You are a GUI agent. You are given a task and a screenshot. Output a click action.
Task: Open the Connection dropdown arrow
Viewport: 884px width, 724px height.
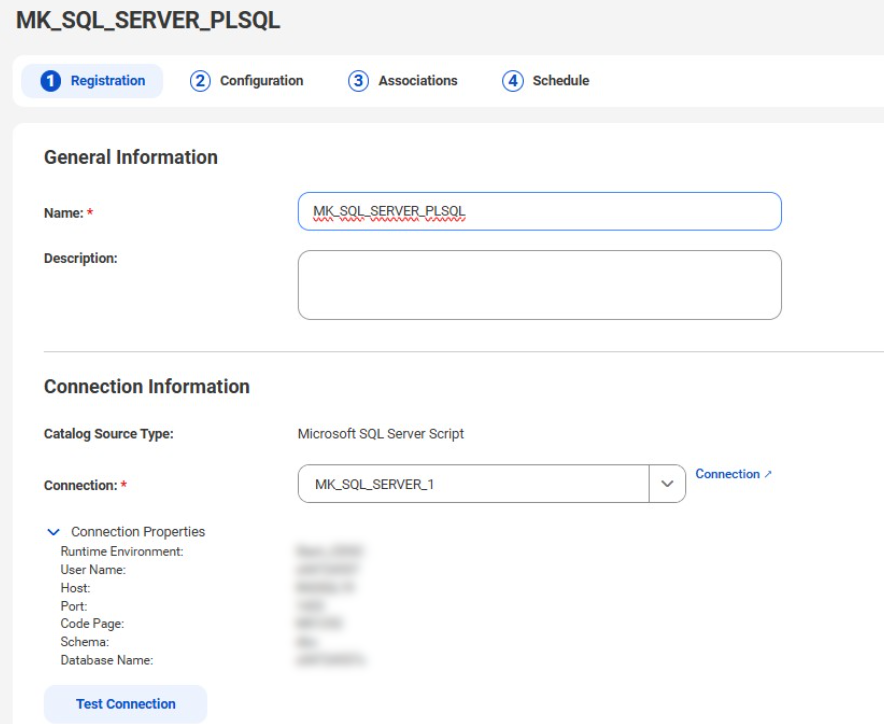click(x=667, y=484)
